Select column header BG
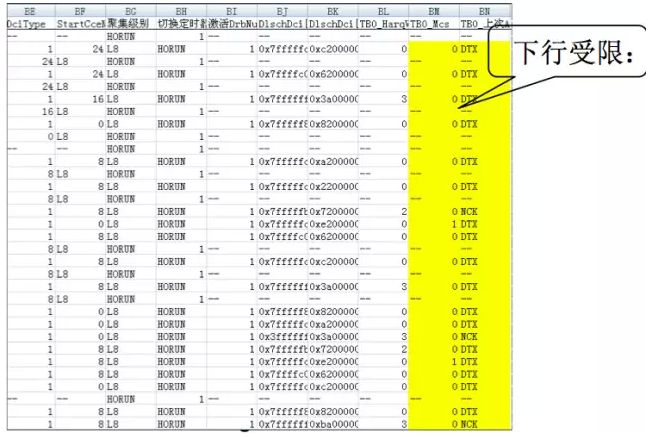 point(131,11)
